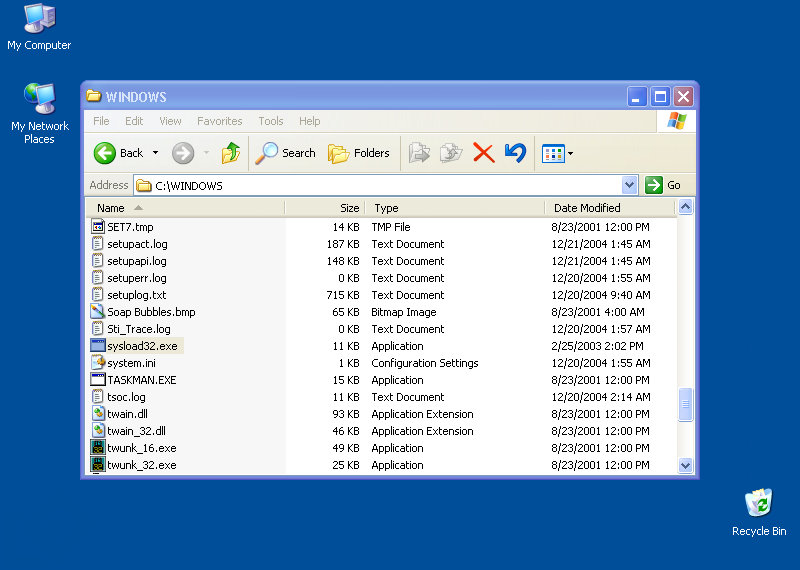The height and width of the screenshot is (570, 800).
Task: Click the Go button
Action: tap(663, 185)
